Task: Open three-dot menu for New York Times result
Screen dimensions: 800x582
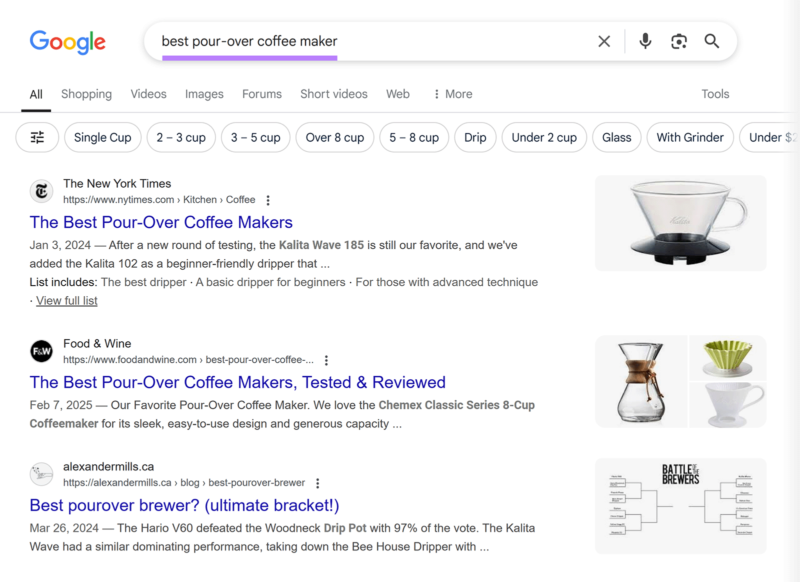Action: (x=268, y=200)
